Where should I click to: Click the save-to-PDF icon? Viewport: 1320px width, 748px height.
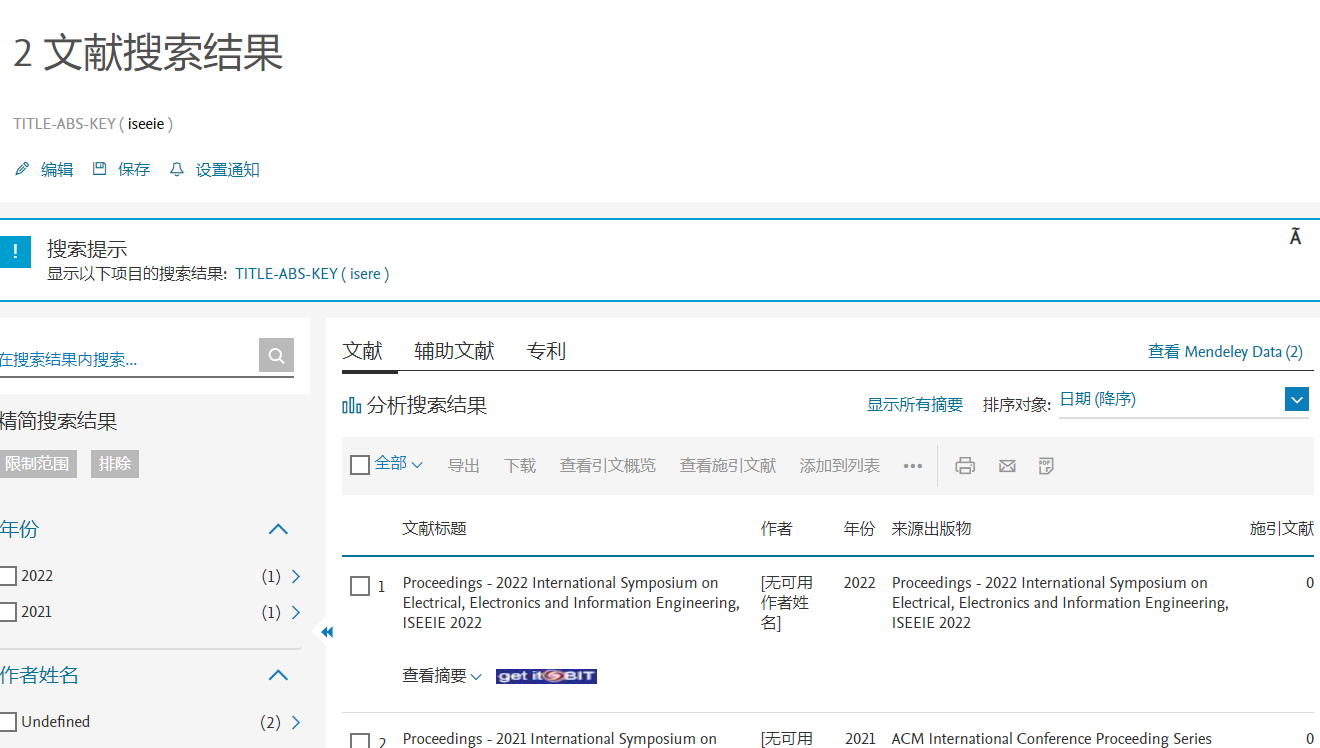point(1046,466)
